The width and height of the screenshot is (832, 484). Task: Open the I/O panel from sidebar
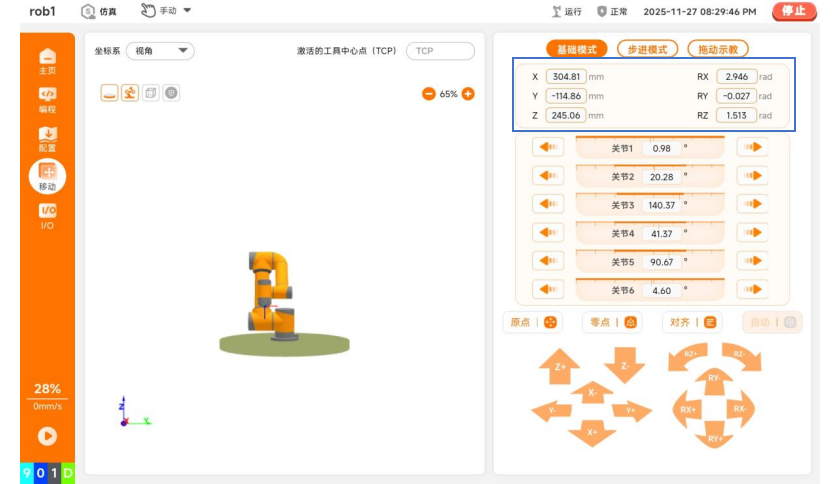[47, 215]
